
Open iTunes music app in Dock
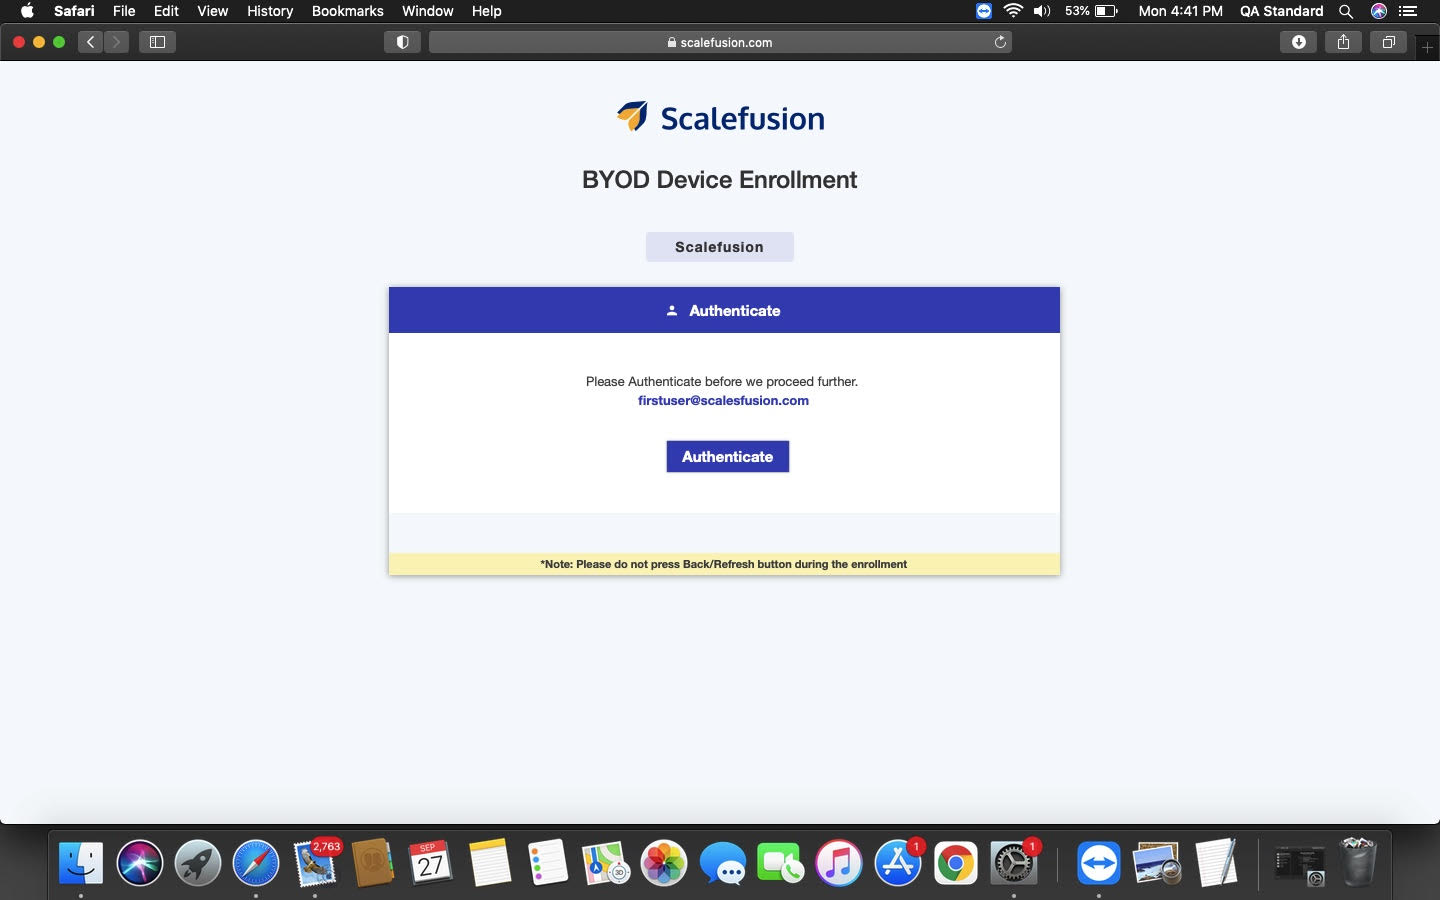click(839, 863)
